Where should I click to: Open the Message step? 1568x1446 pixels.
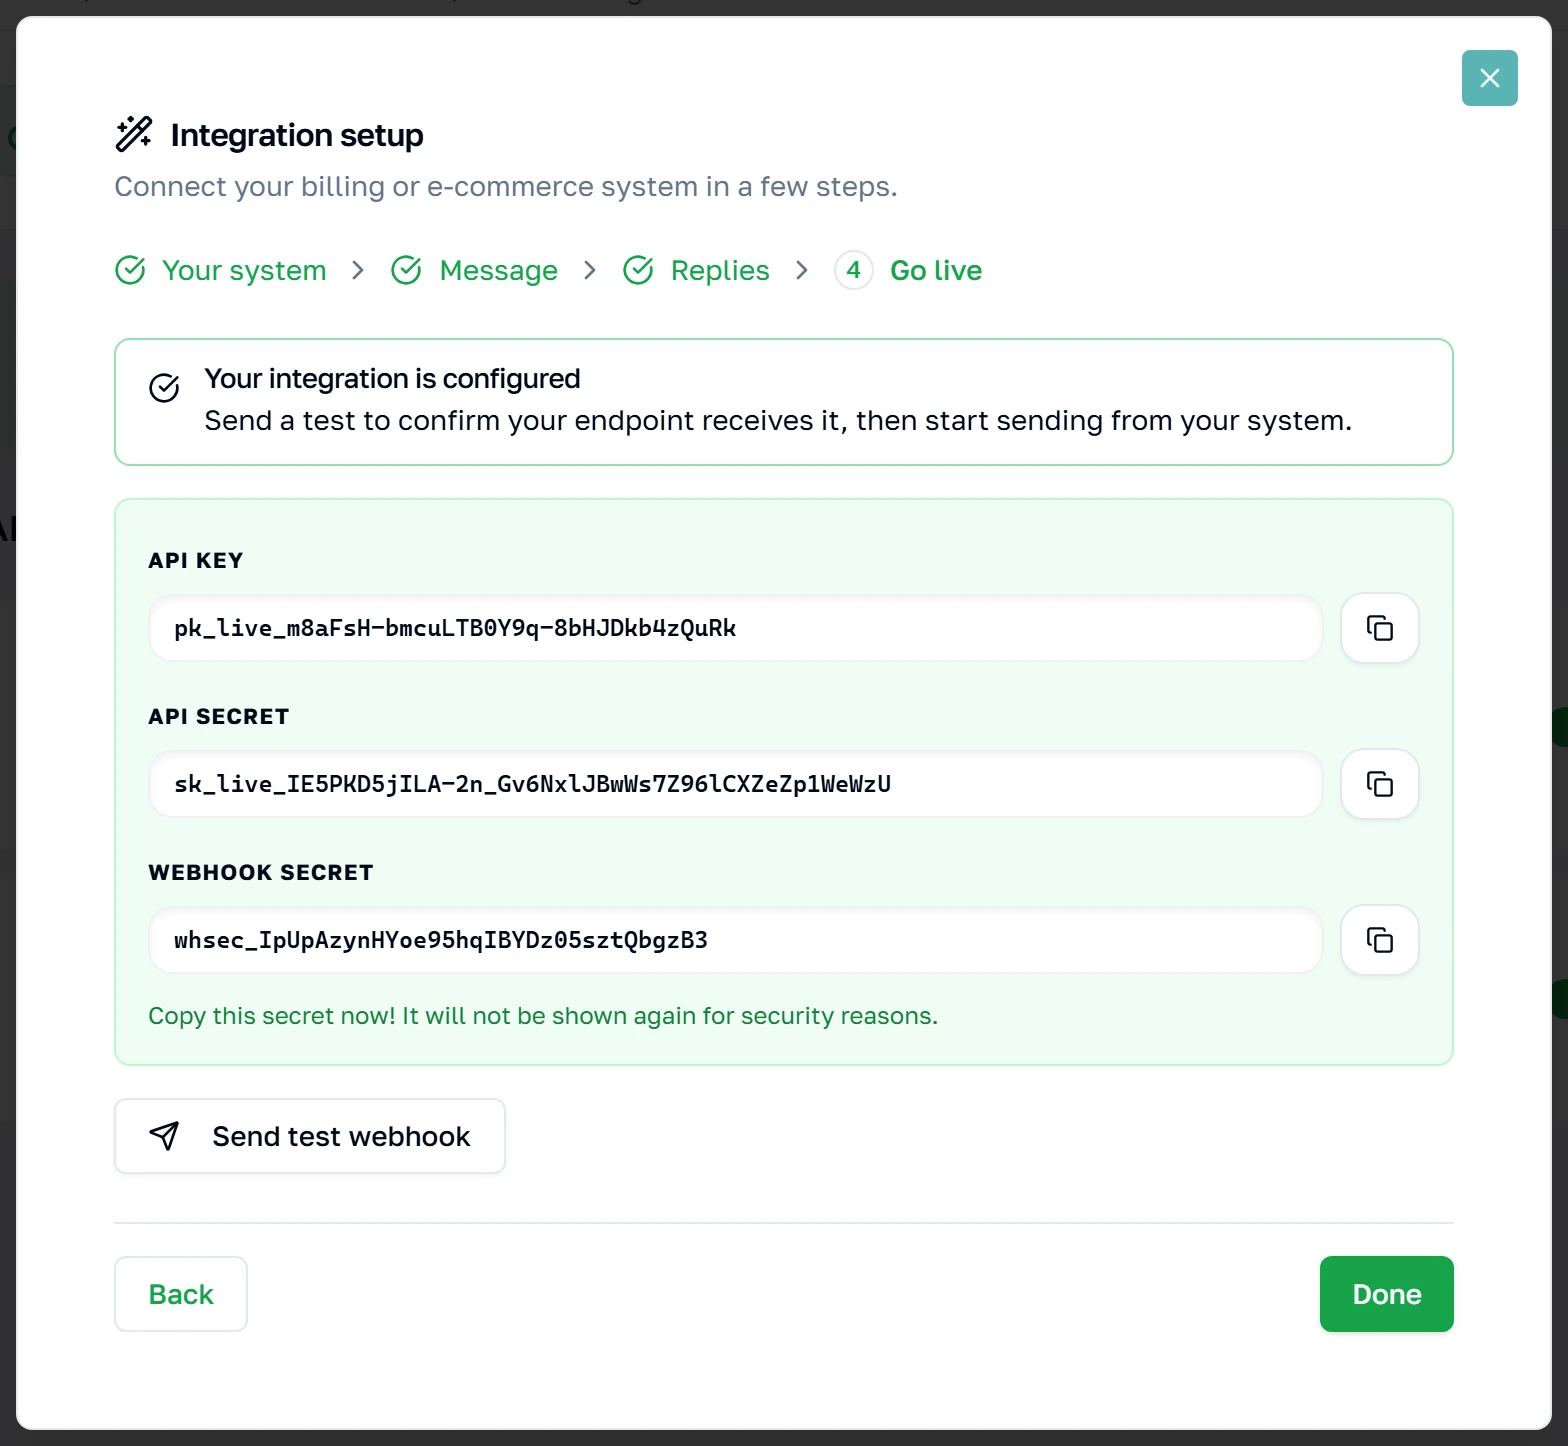[x=474, y=270]
